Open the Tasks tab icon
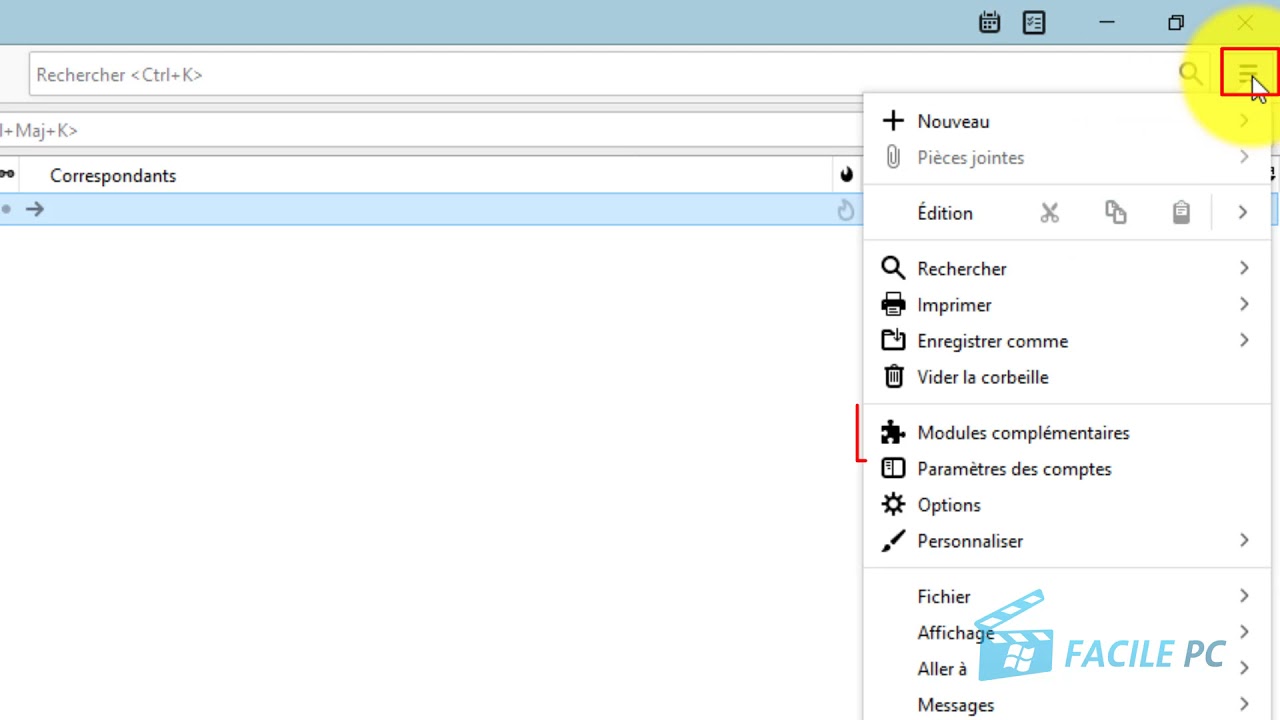 [1034, 22]
